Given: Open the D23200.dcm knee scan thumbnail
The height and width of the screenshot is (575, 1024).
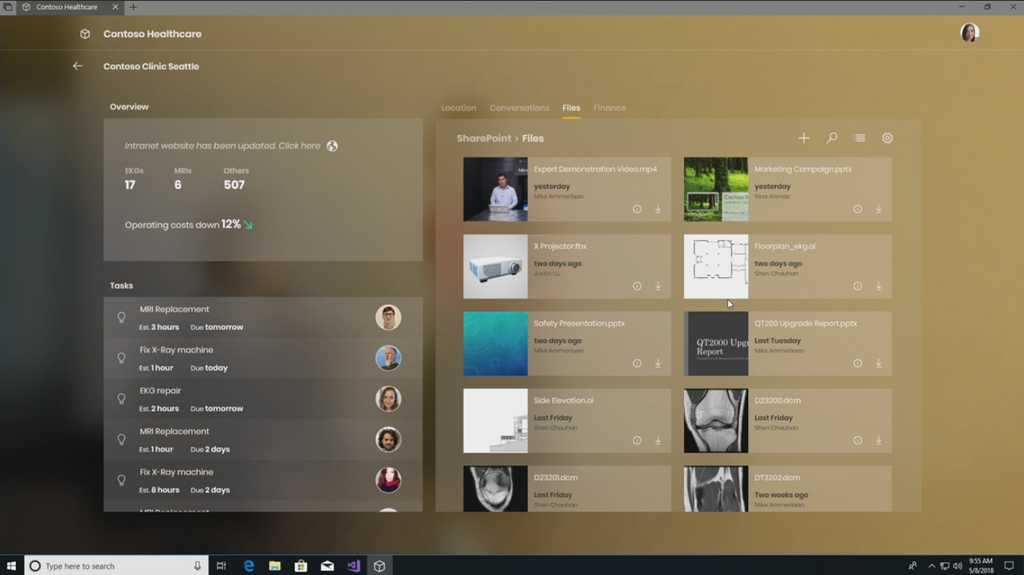Looking at the screenshot, I should tap(716, 421).
